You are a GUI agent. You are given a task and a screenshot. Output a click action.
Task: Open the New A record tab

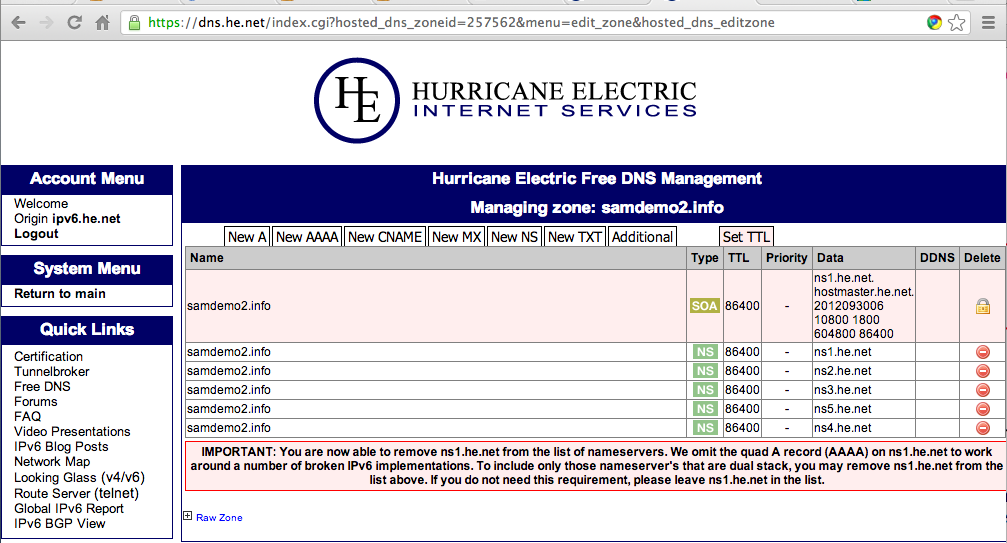tap(247, 237)
